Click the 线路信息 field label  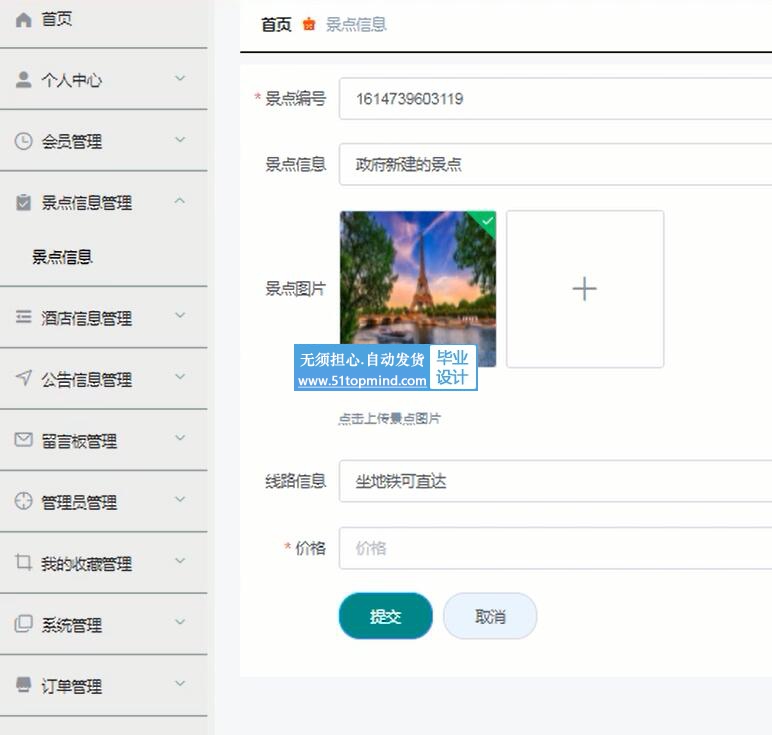tap(295, 481)
